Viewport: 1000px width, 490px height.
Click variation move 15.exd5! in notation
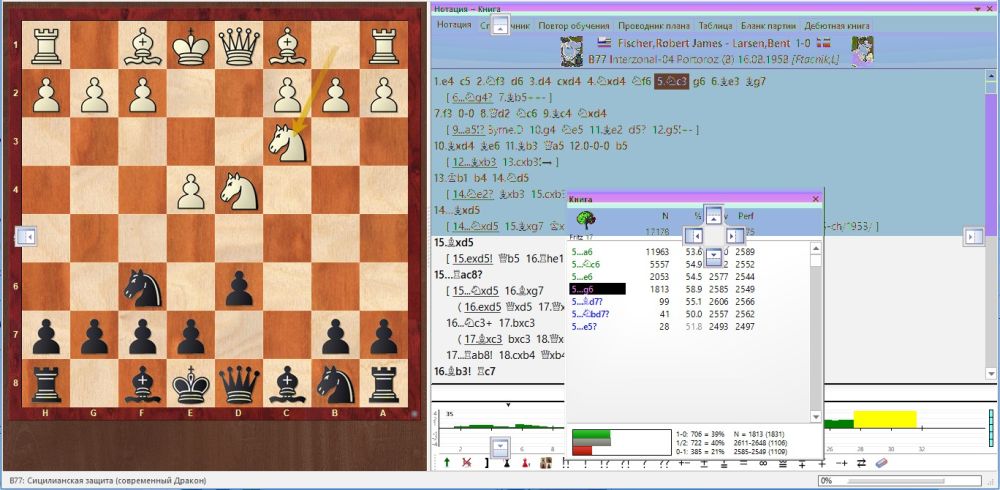click(x=475, y=258)
